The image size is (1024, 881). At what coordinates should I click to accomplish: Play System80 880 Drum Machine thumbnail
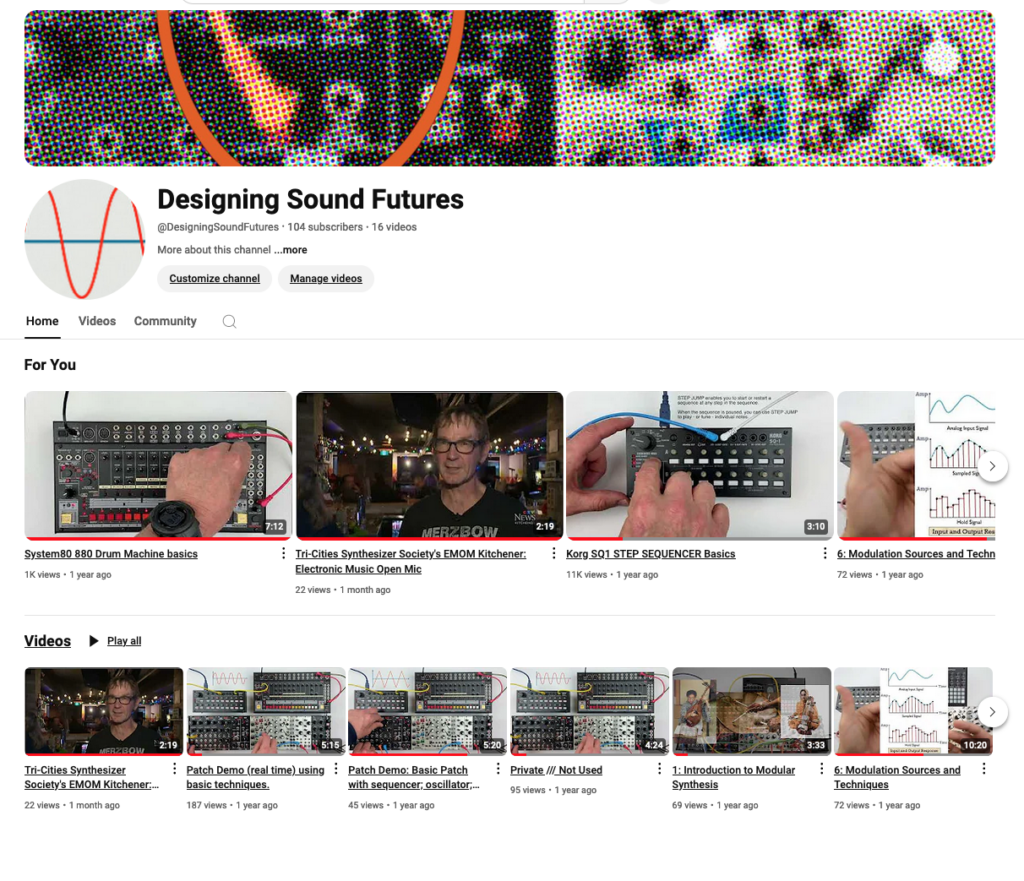[x=158, y=466]
